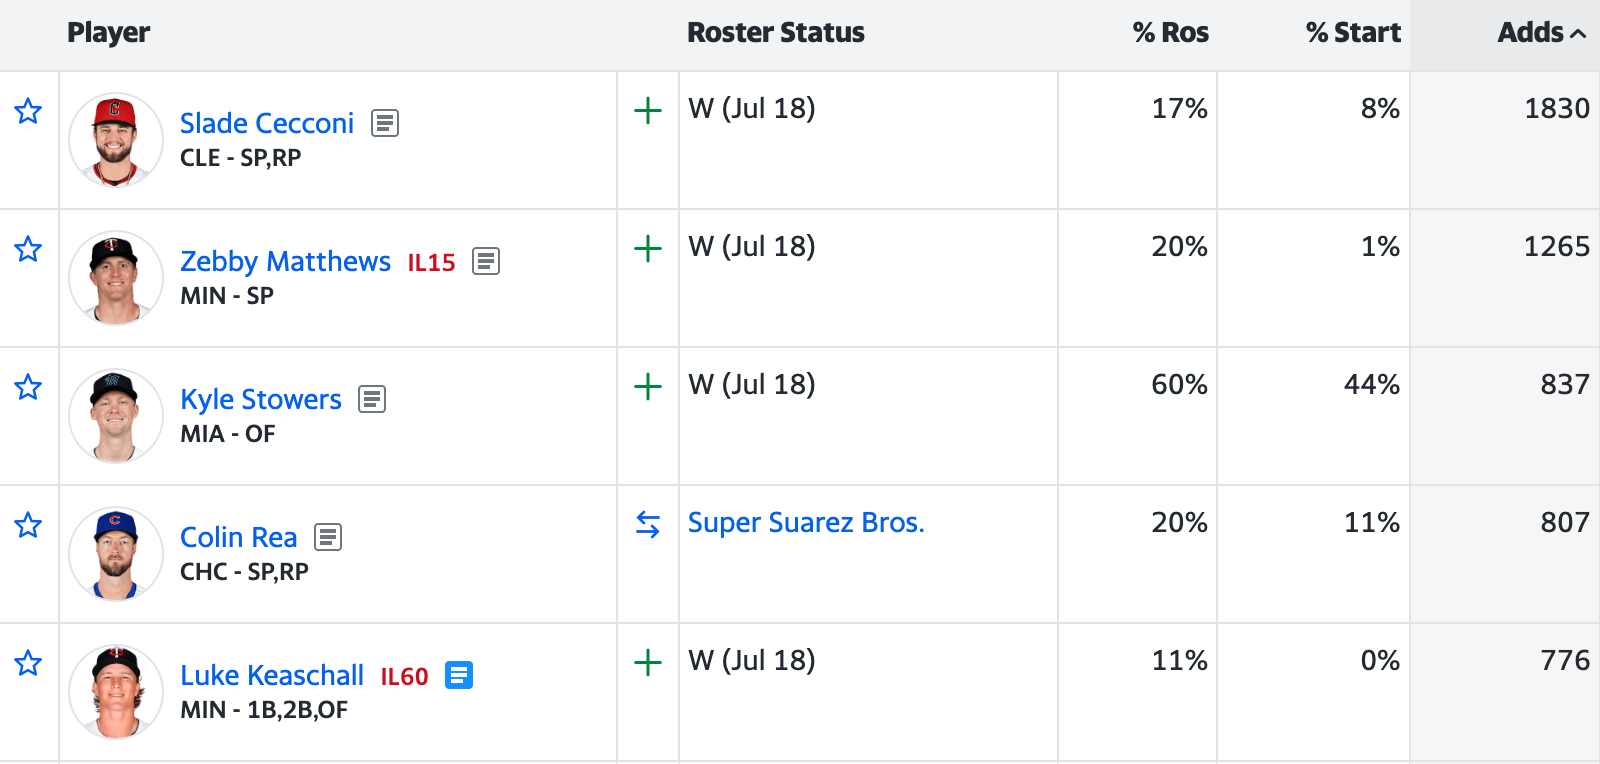The width and height of the screenshot is (1600, 764).
Task: Add Luke Keaschall with the plus icon
Action: pyautogui.click(x=648, y=662)
